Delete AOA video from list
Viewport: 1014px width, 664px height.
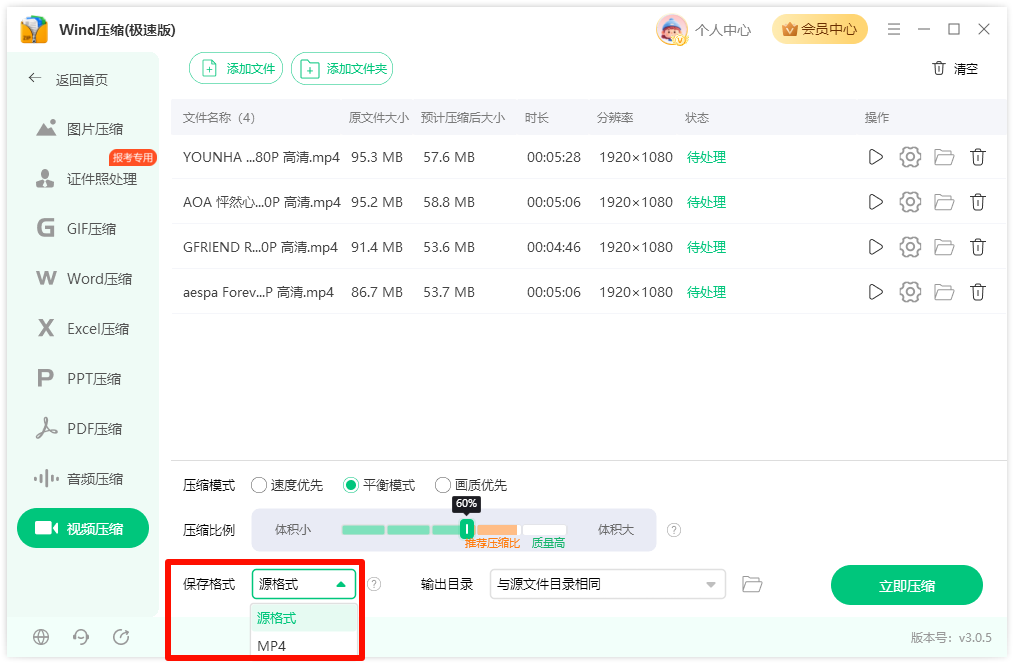coord(978,202)
